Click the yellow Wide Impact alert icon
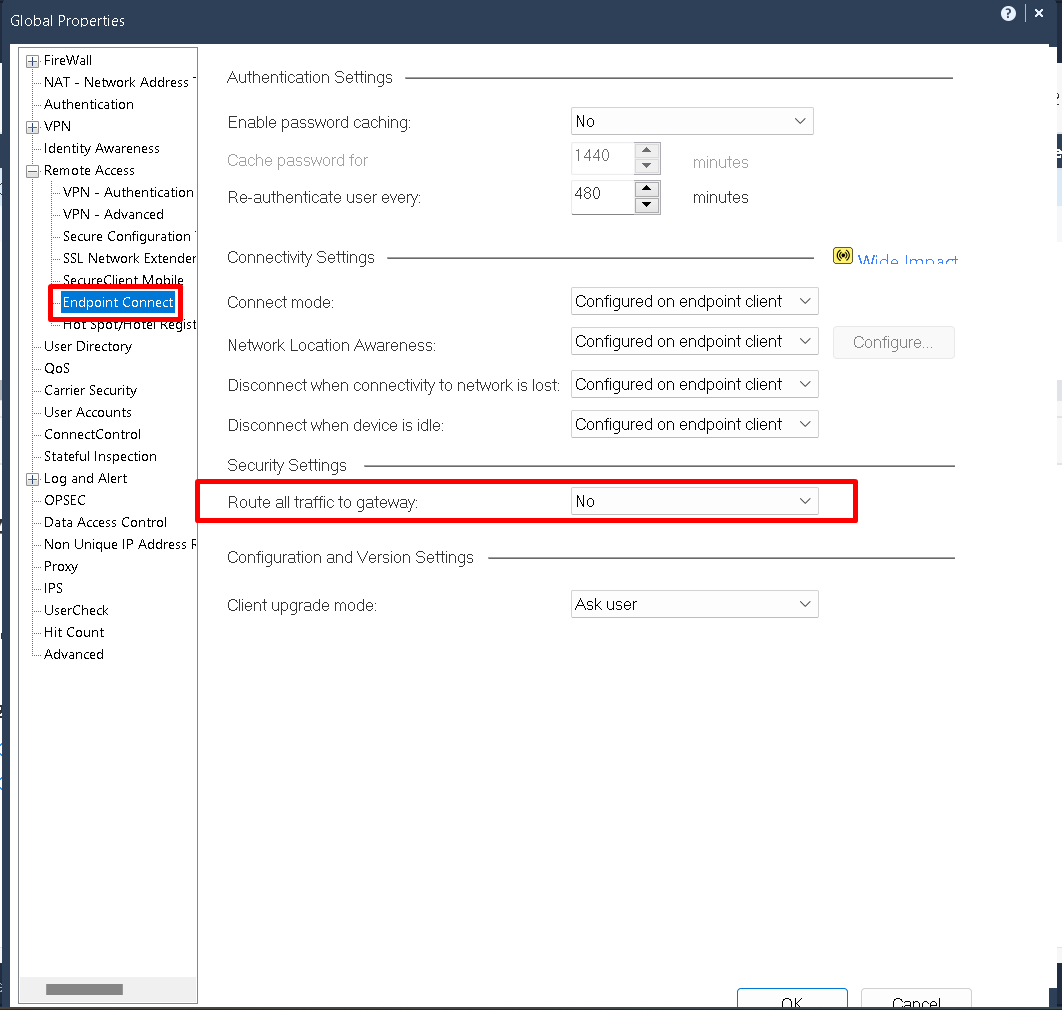 (x=843, y=255)
